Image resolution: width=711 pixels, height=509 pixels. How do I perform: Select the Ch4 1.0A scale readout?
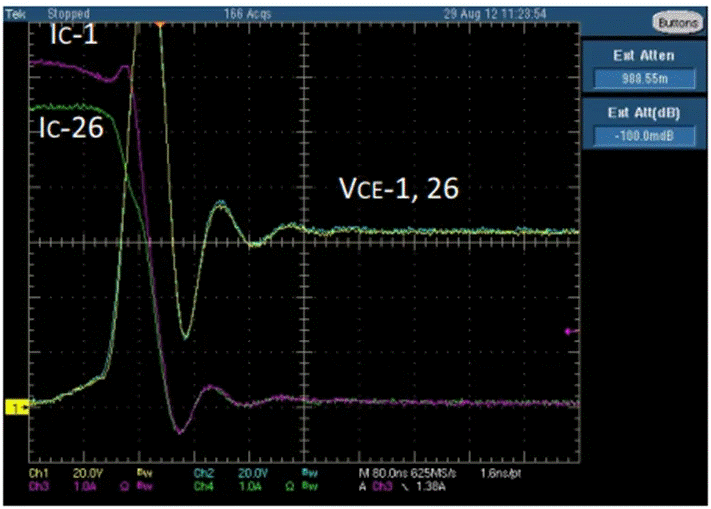[250, 486]
